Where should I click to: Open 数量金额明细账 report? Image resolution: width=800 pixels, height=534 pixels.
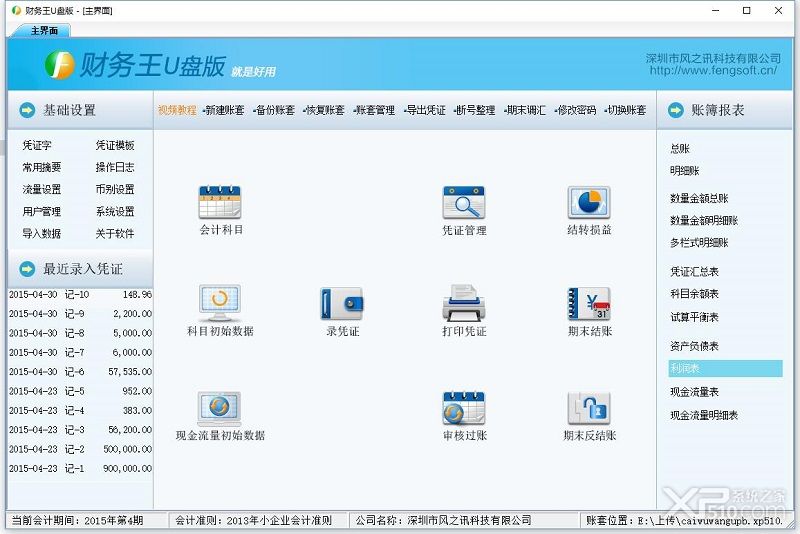click(704, 221)
